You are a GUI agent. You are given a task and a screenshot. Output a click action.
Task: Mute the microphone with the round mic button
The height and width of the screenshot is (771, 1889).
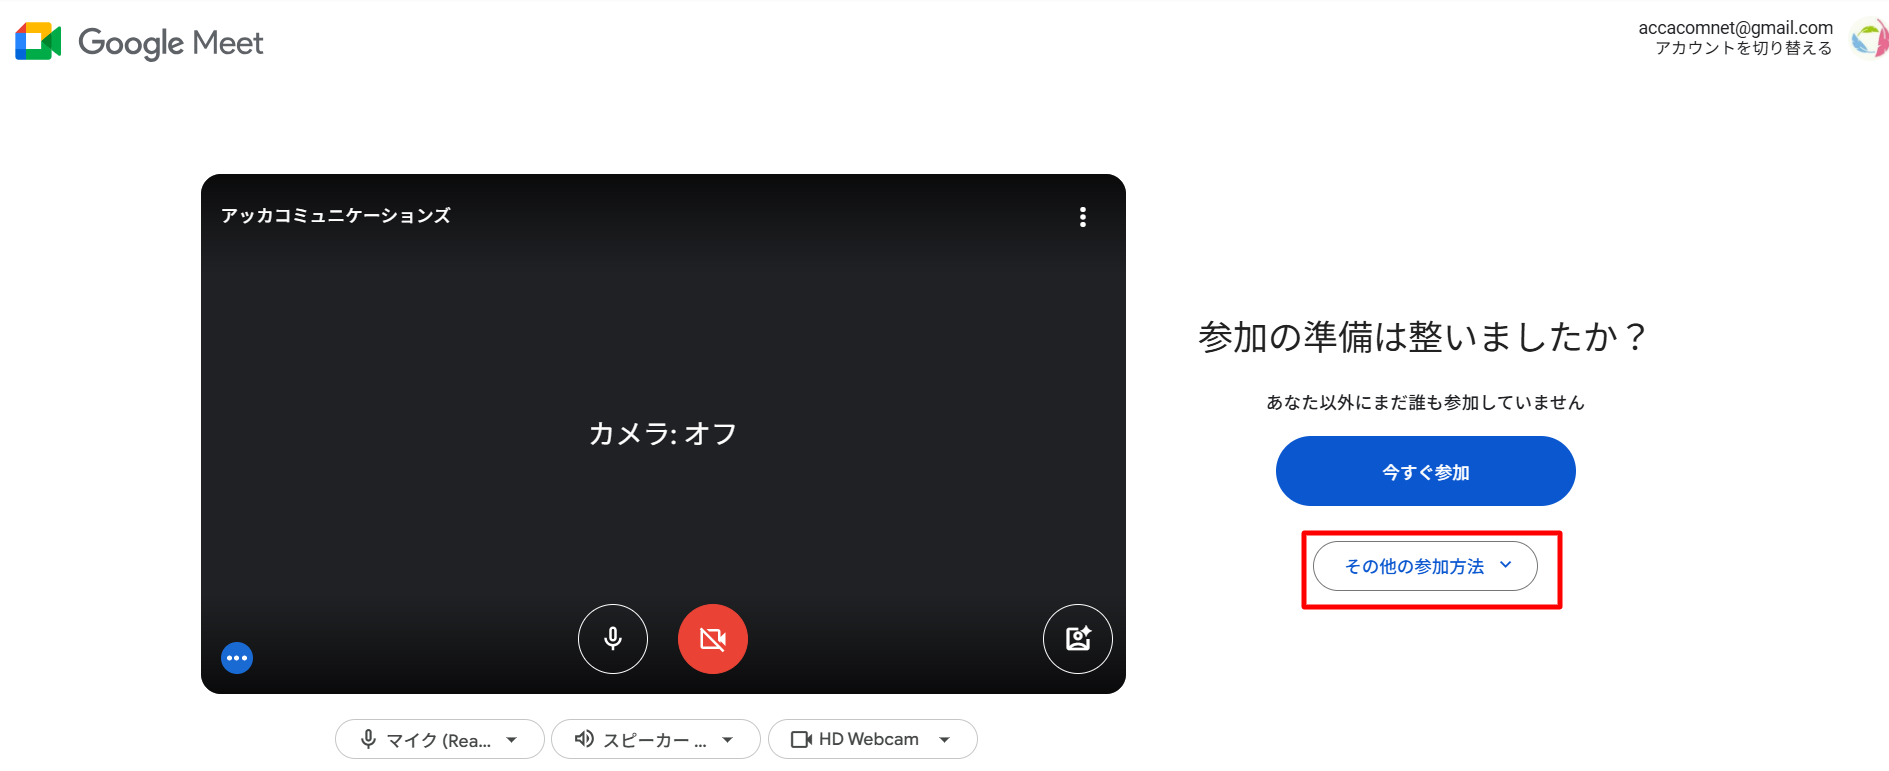(x=613, y=639)
